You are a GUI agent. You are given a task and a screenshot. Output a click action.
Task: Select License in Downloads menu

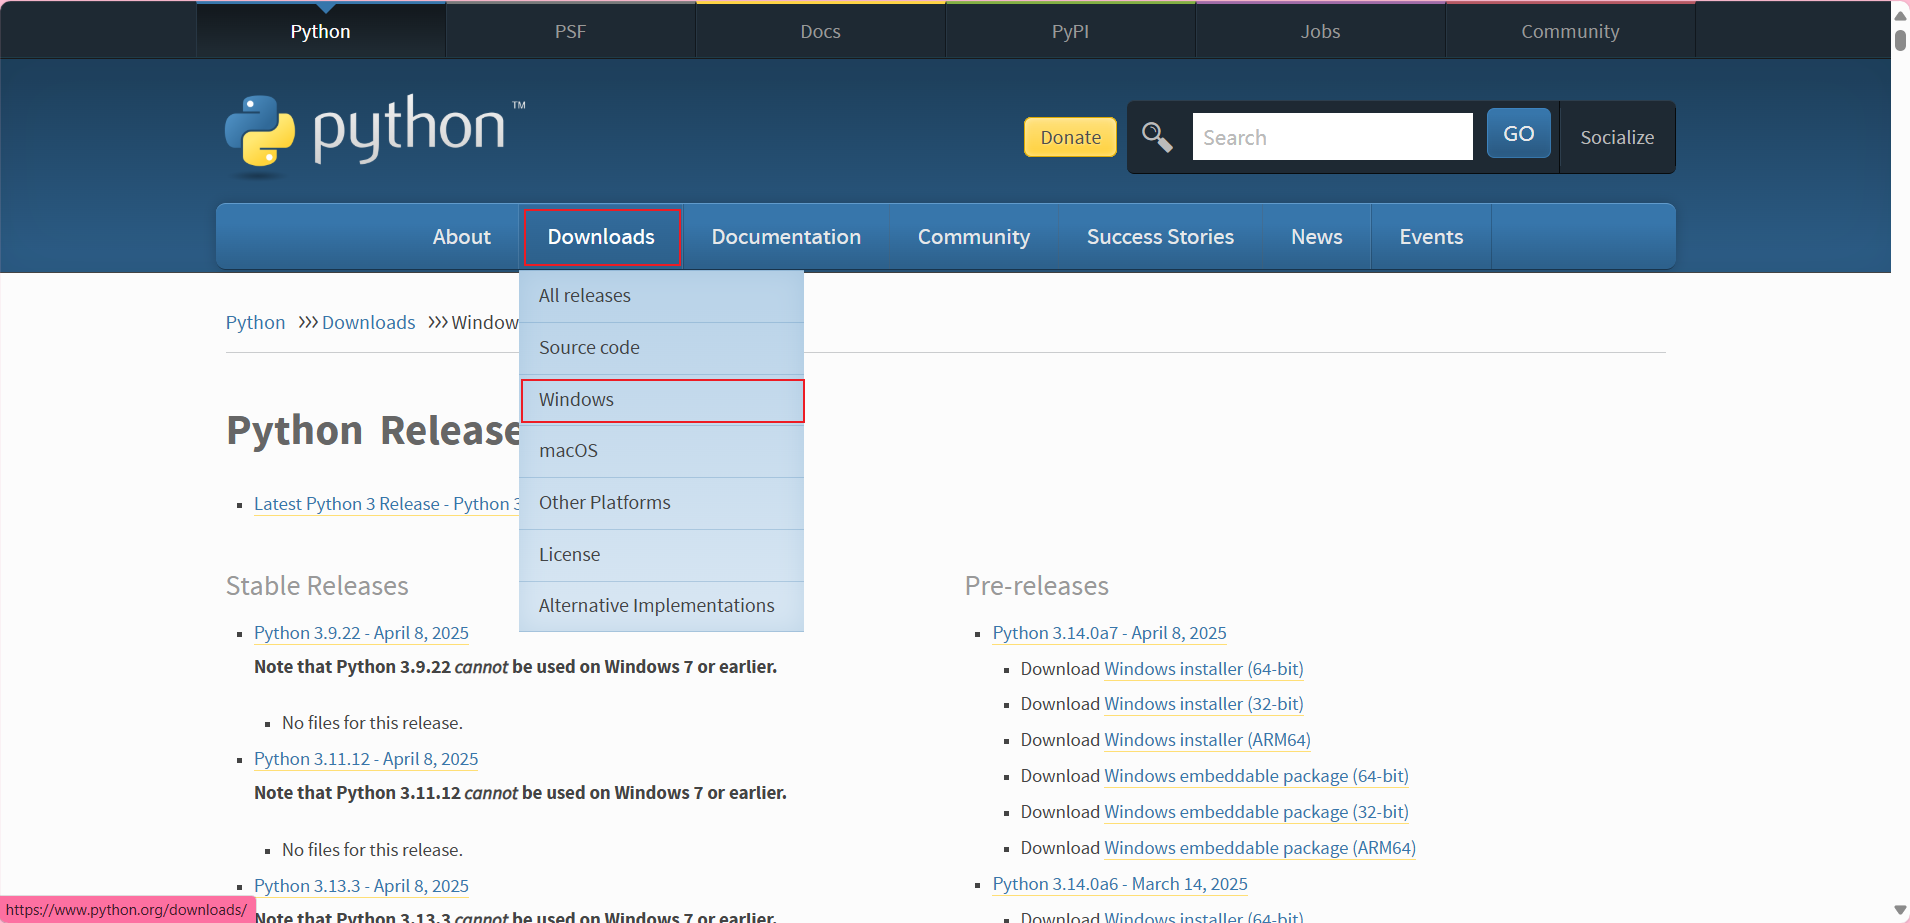(x=661, y=555)
